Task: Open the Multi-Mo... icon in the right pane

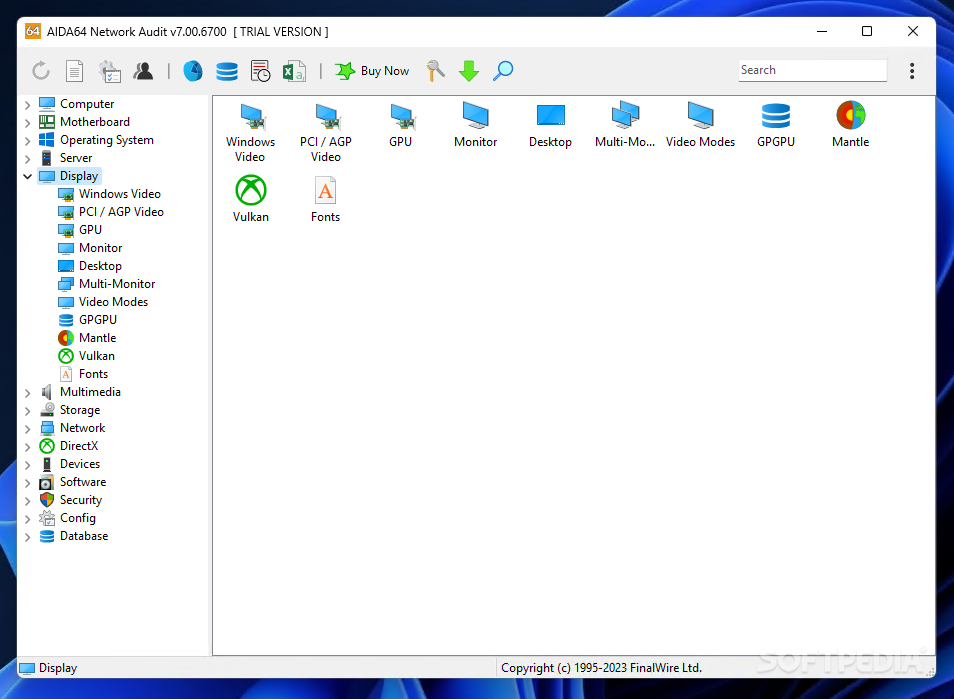Action: (x=625, y=125)
